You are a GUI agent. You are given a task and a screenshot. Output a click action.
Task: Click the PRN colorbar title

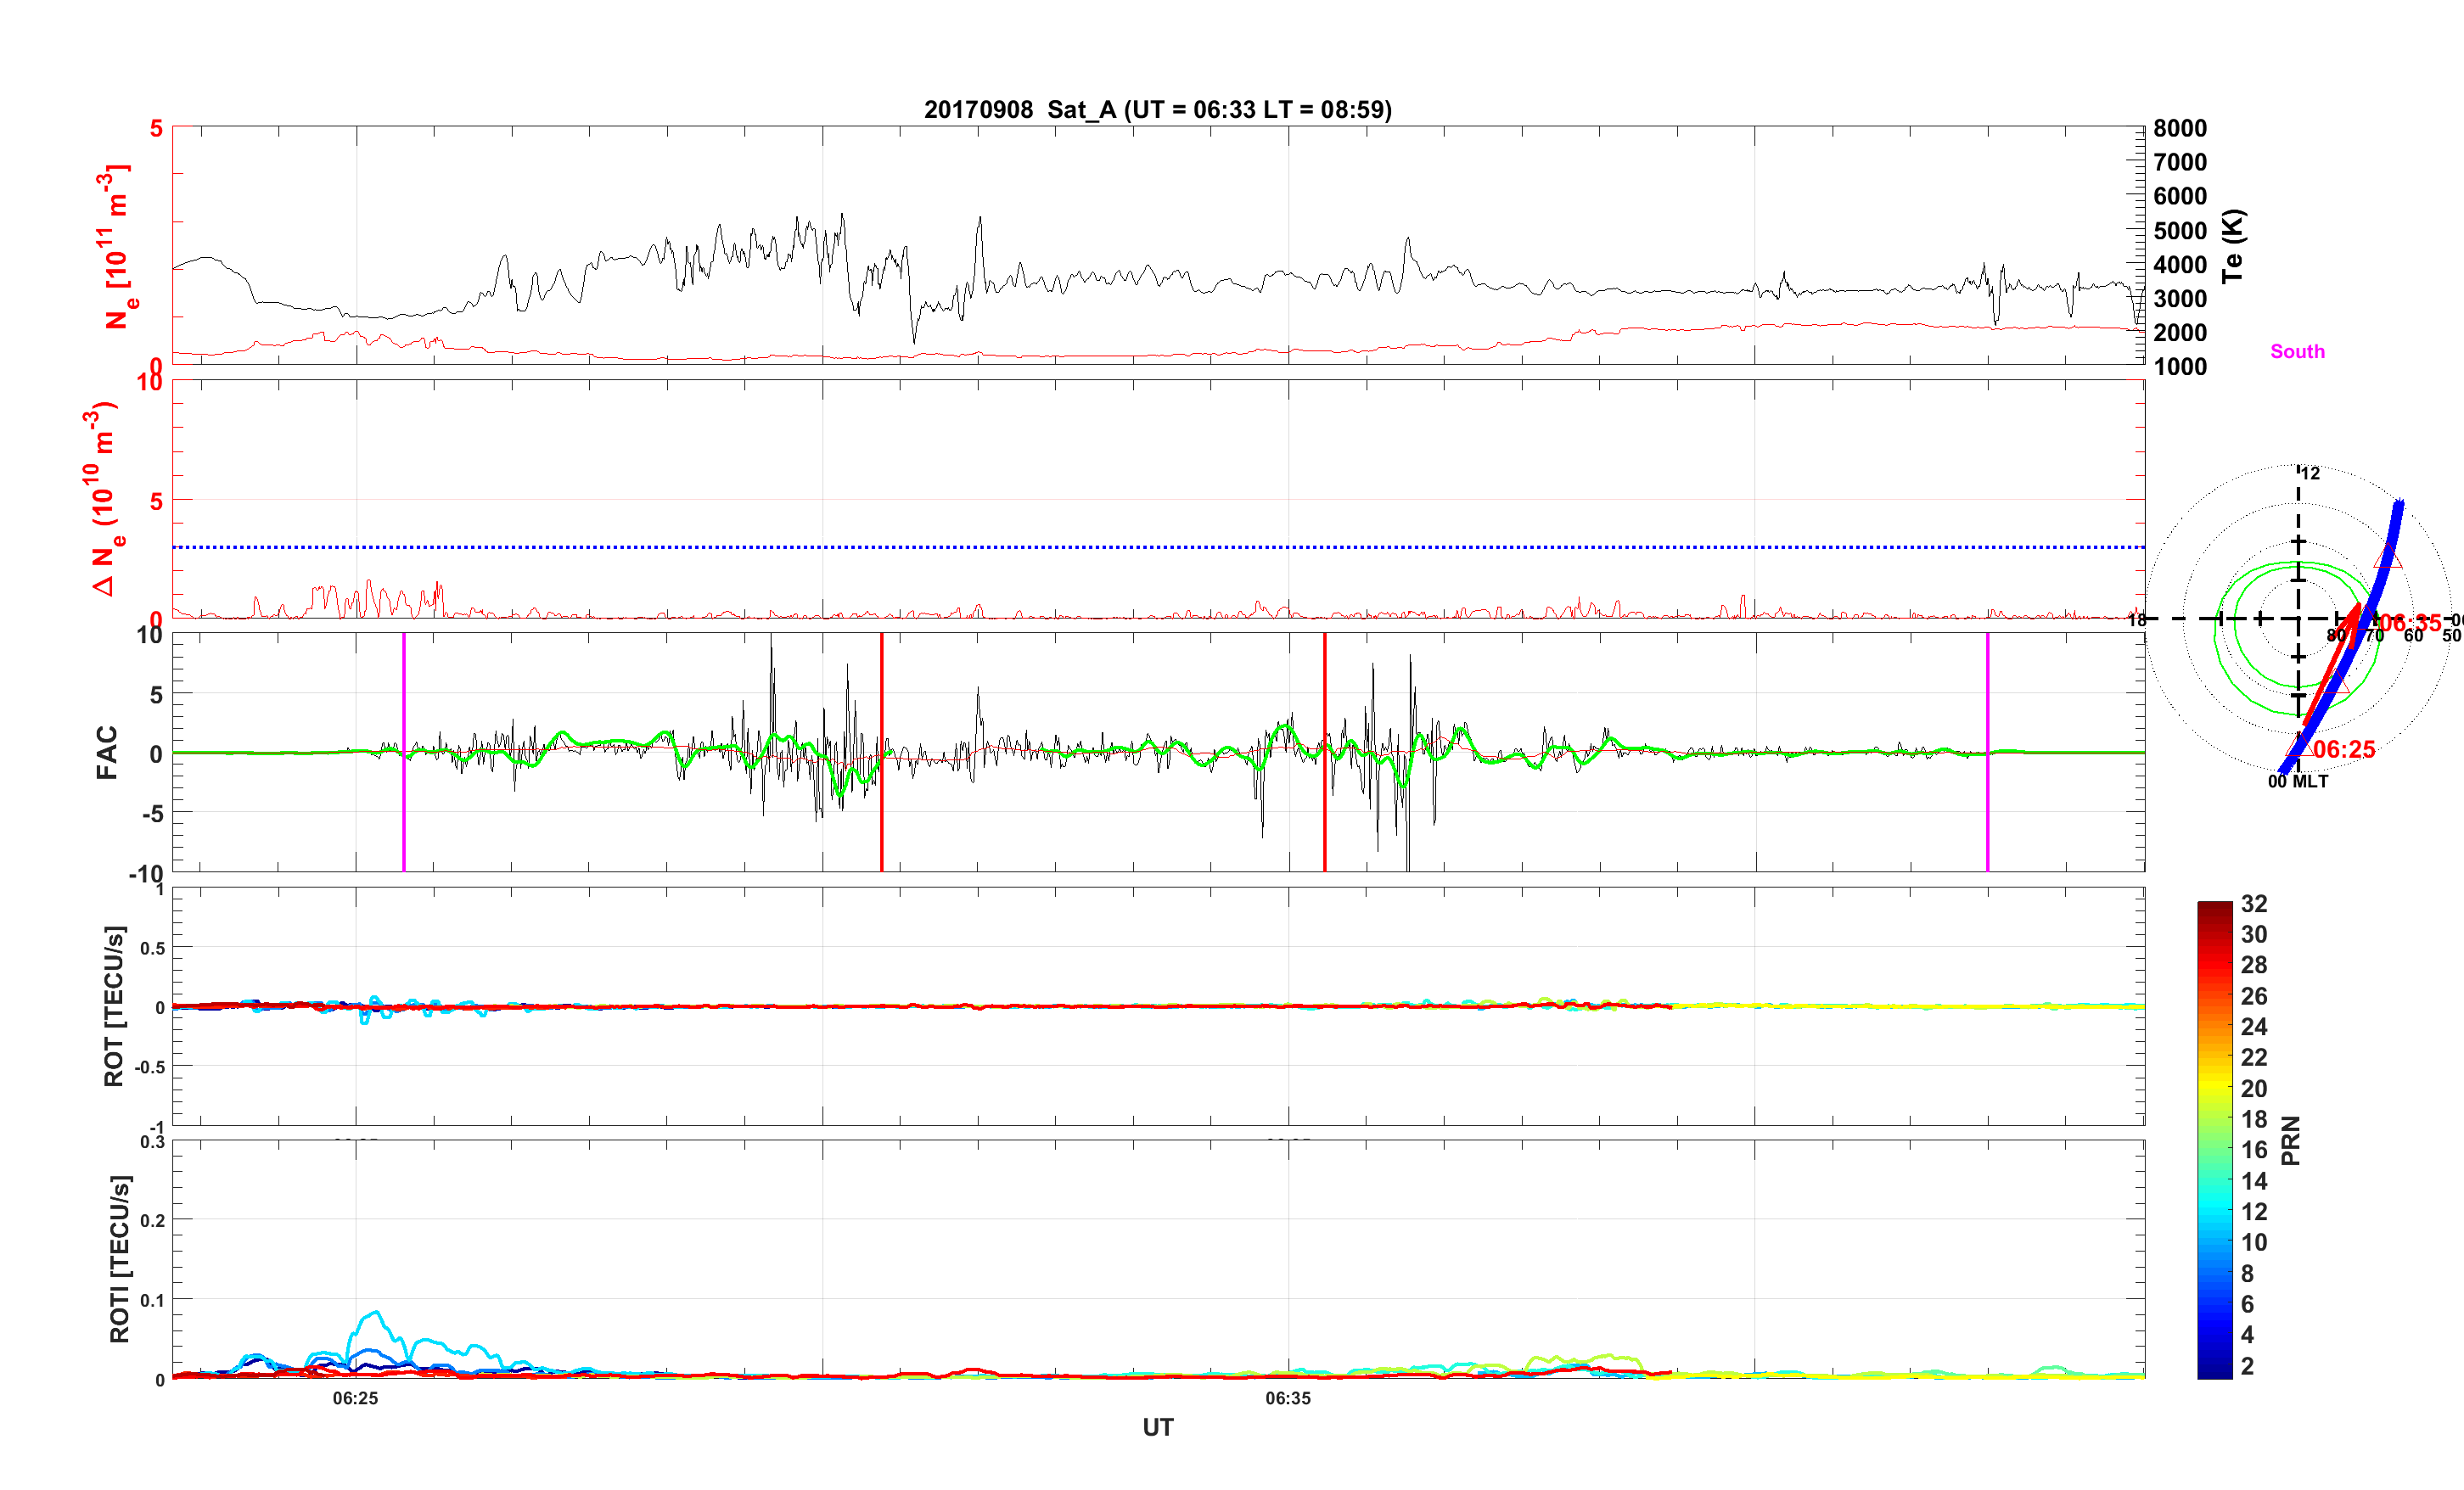pos(2291,1141)
